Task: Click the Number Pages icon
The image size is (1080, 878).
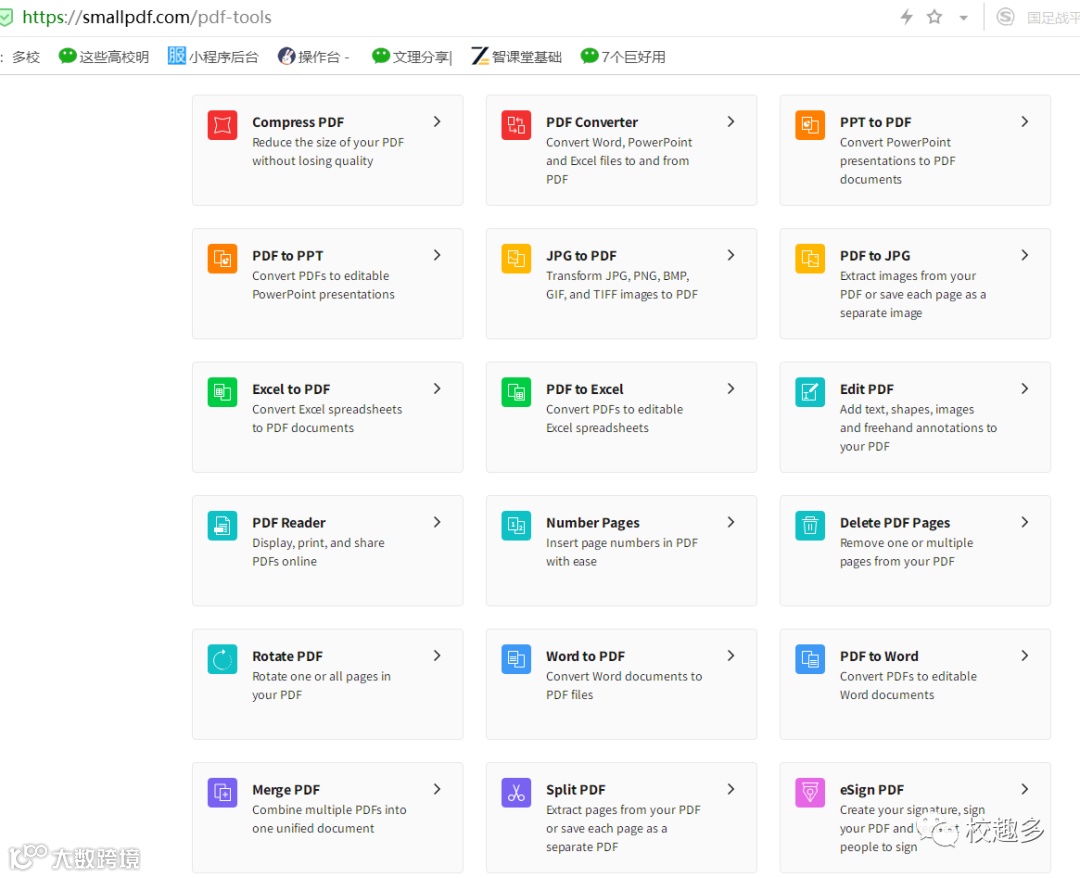Action: pyautogui.click(x=516, y=525)
